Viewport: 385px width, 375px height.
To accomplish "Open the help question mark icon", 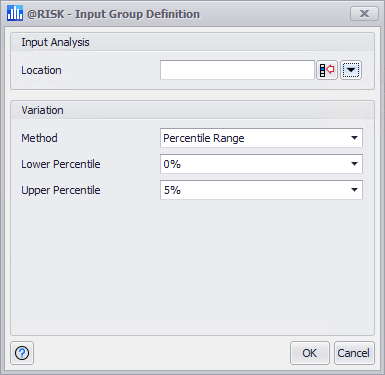I will [x=22, y=353].
